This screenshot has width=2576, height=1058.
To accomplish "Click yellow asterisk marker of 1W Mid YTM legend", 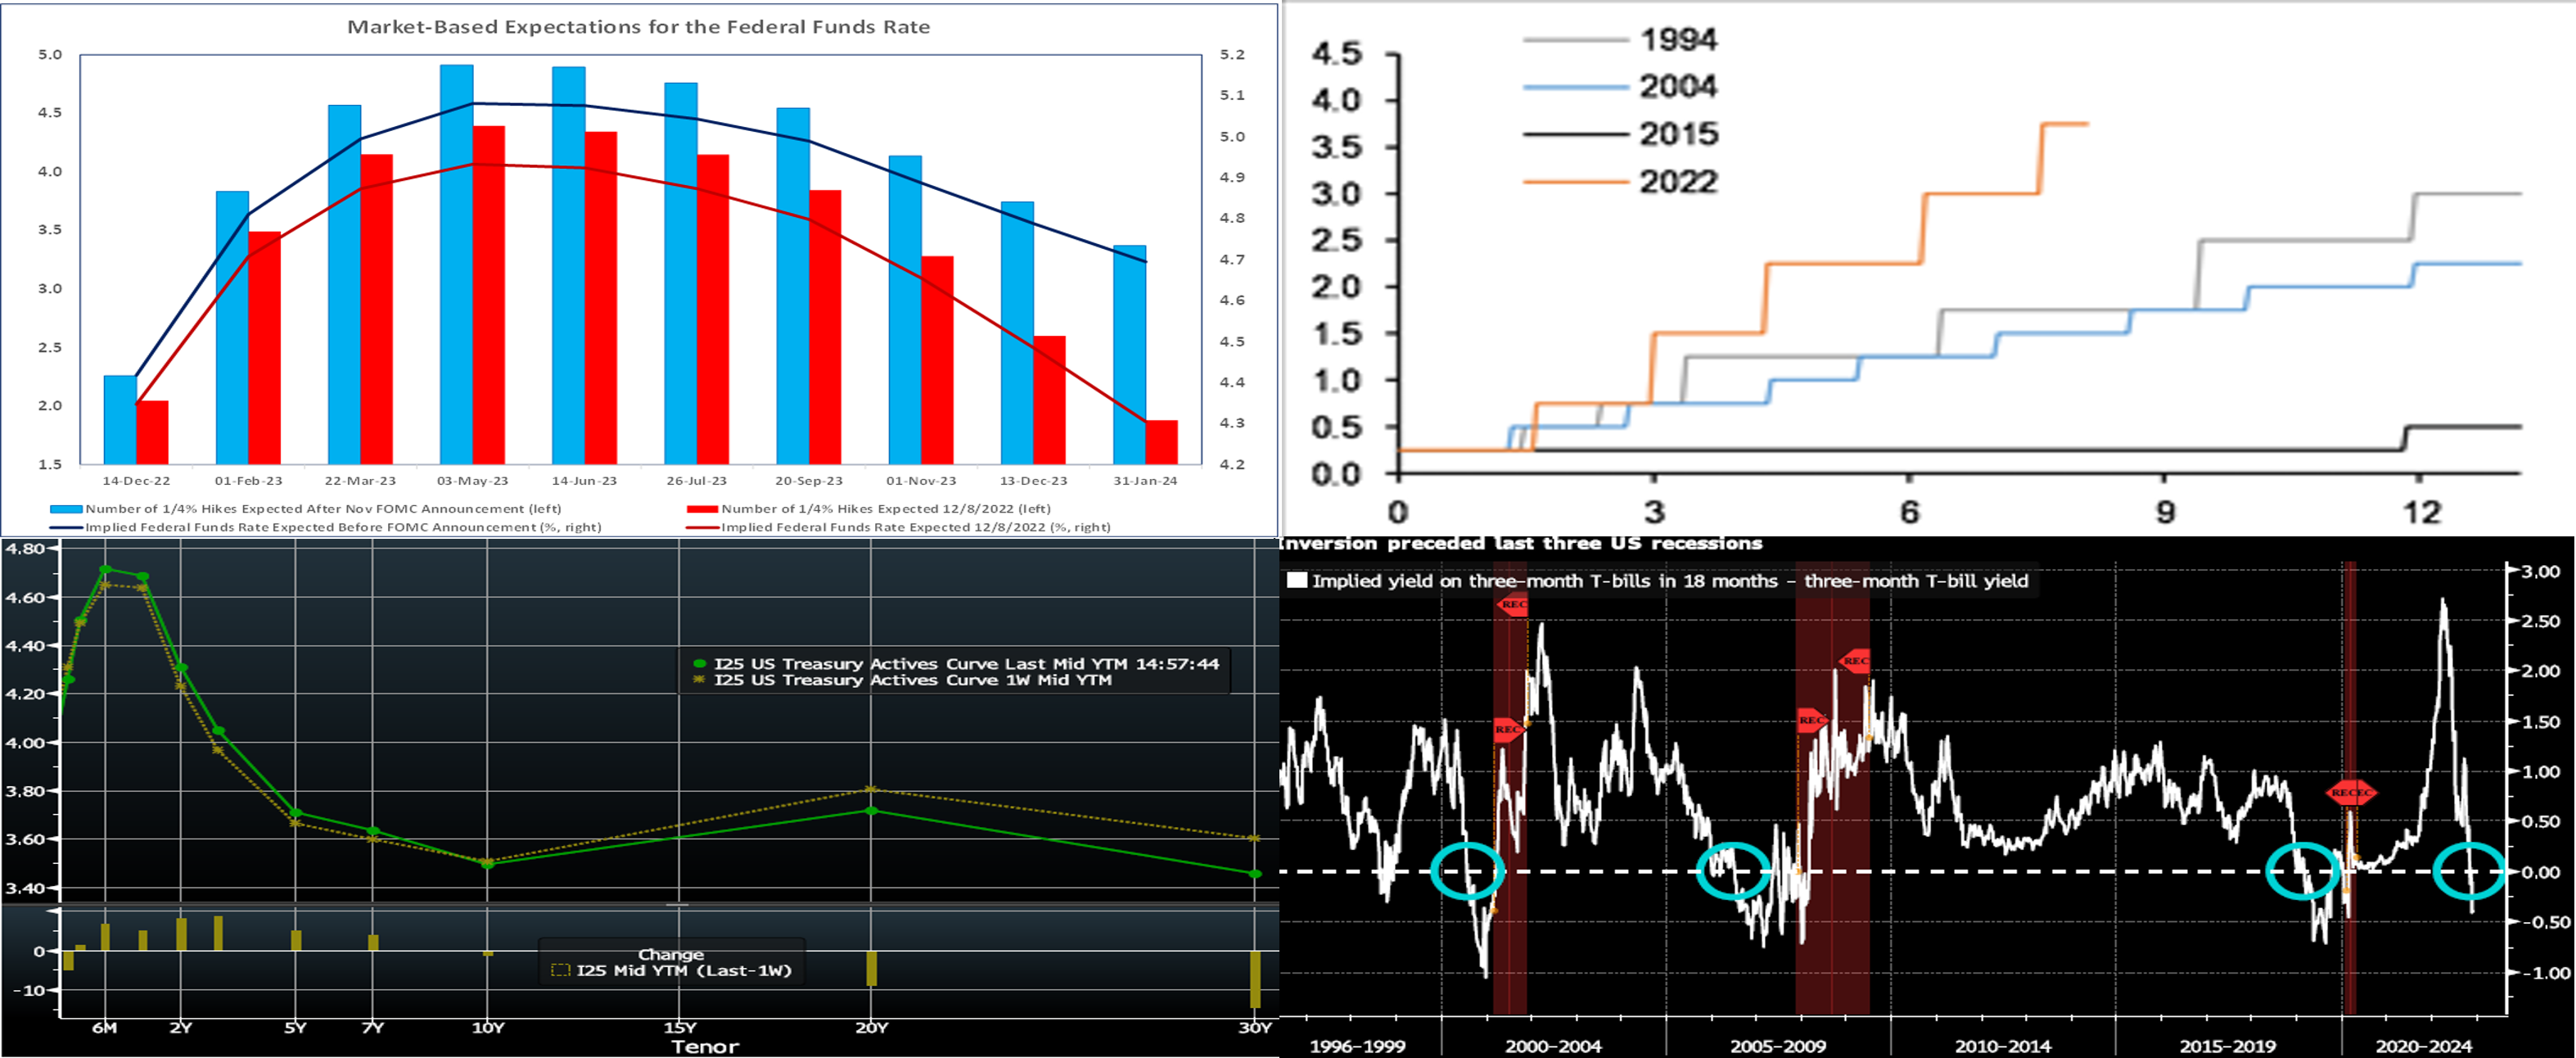I will (700, 680).
